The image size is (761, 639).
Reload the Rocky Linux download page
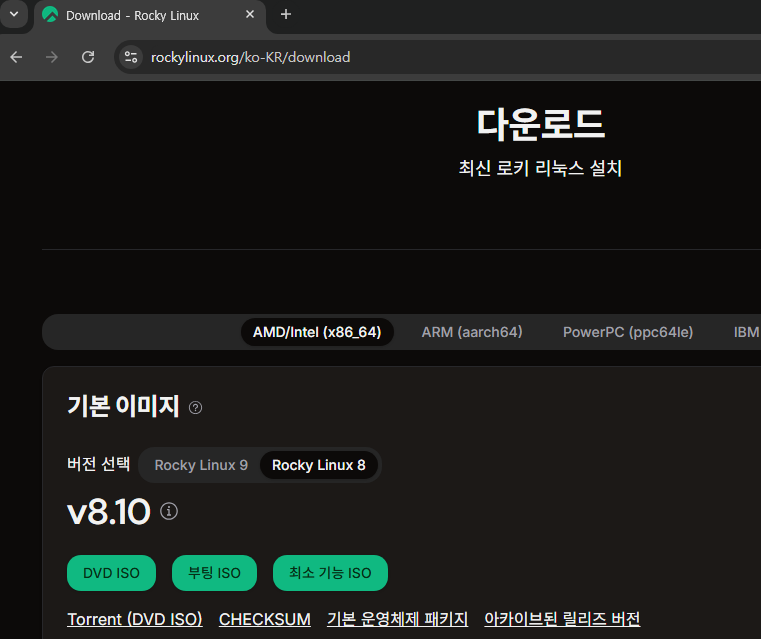(88, 57)
